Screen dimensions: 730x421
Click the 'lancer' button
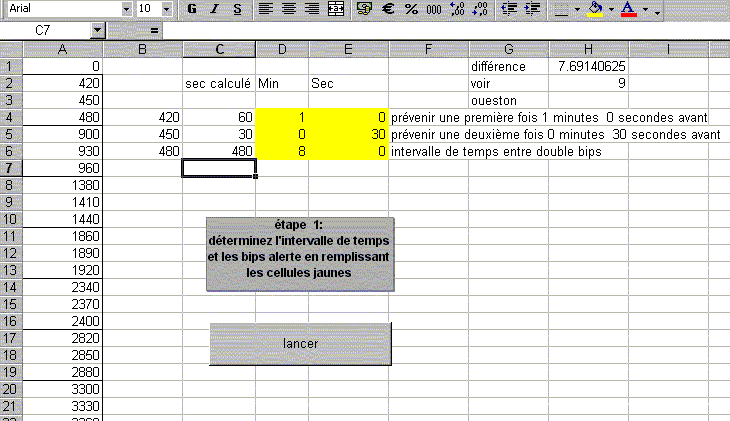300,344
